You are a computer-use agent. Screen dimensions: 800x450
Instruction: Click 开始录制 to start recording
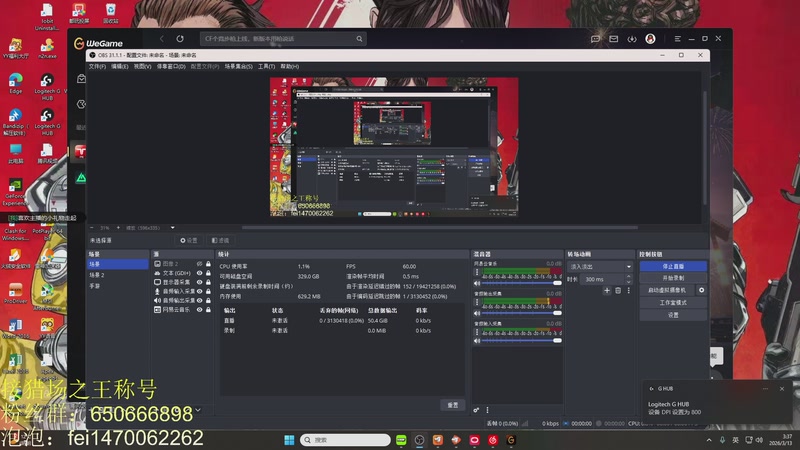tap(673, 278)
